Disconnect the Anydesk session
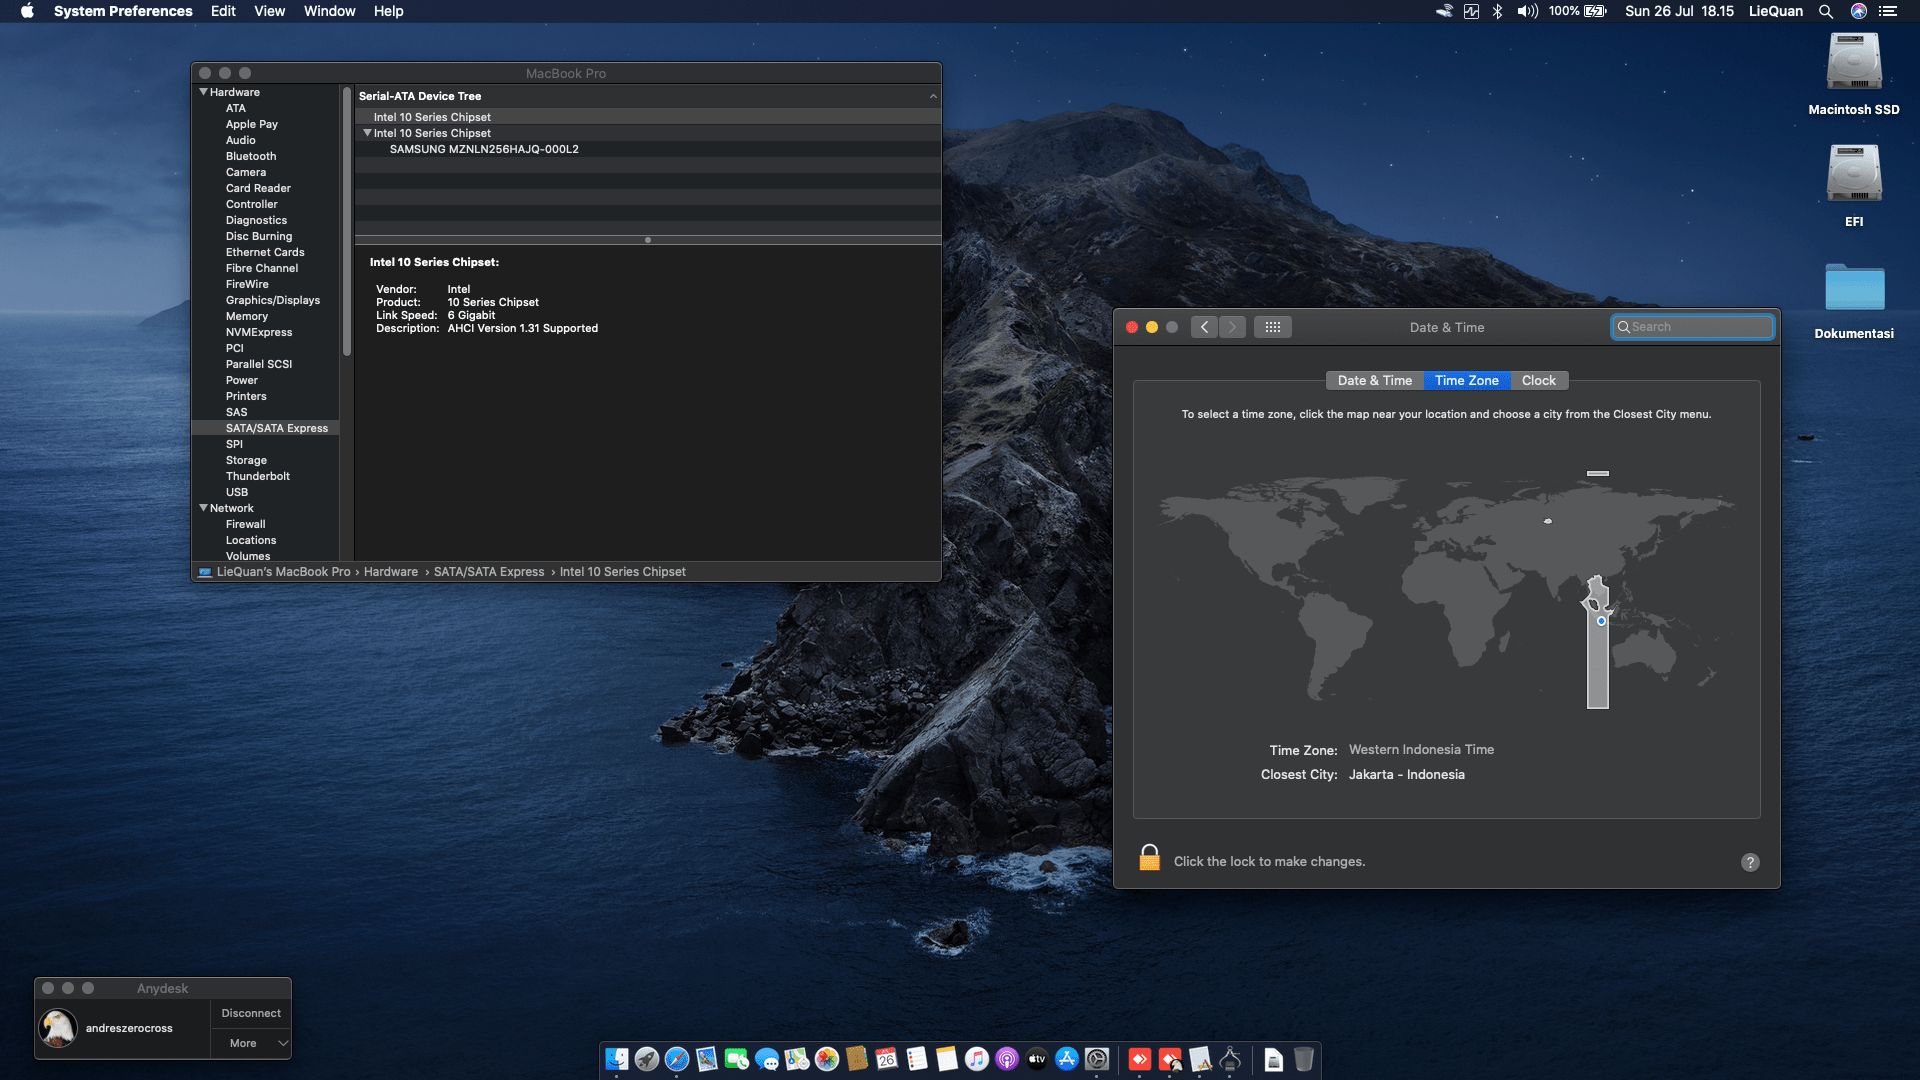Image resolution: width=1920 pixels, height=1080 pixels. (x=251, y=1013)
